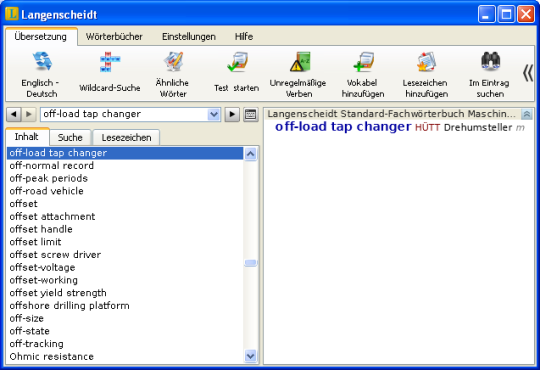Open the Einstellungen tab

[x=189, y=37]
